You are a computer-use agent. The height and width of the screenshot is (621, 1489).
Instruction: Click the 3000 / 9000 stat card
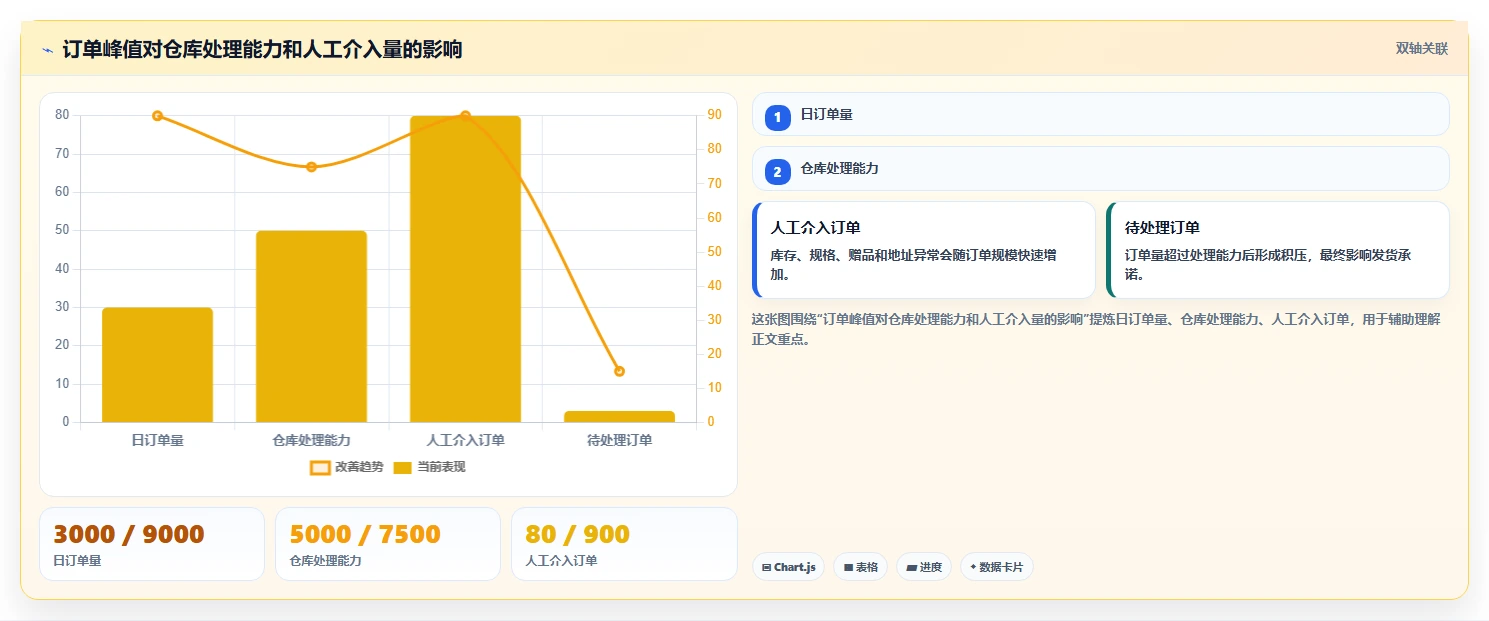point(152,544)
